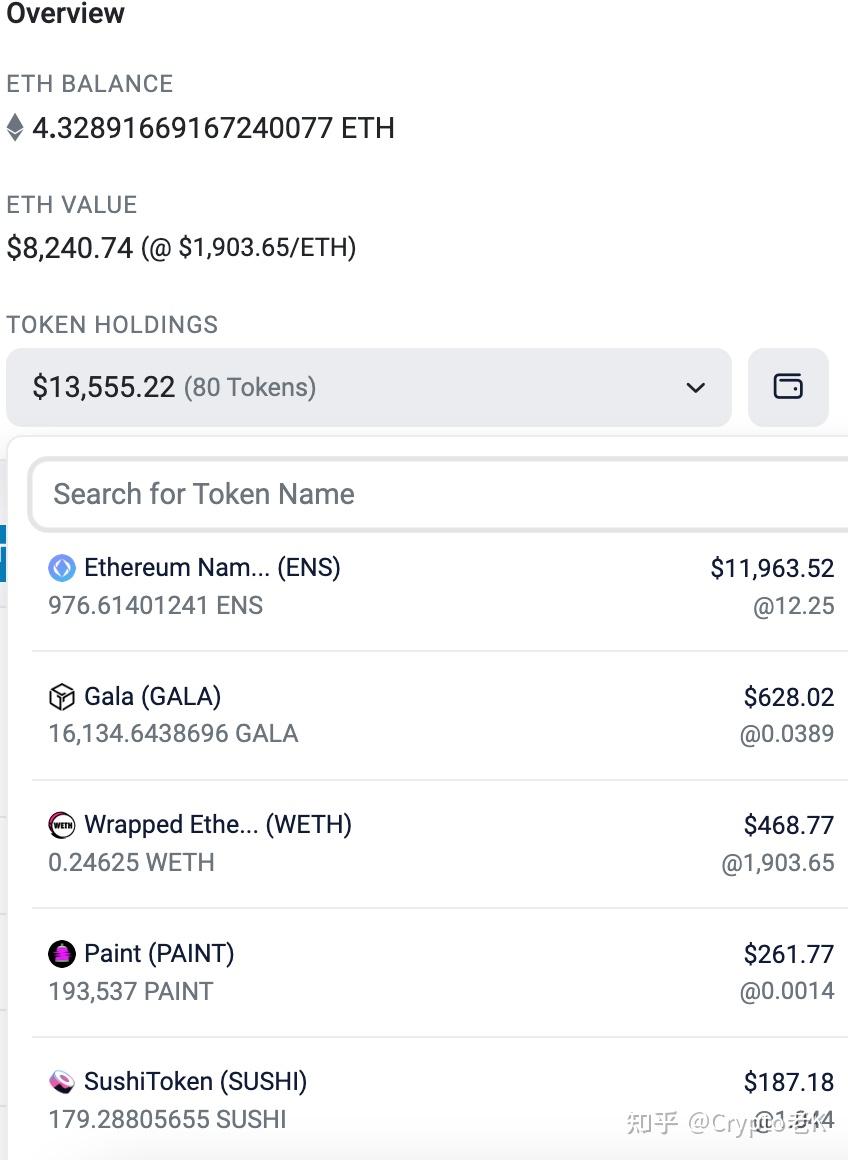Open the Ethereum Nam... (ENS) token entry
The height and width of the screenshot is (1160, 848).
pyautogui.click(x=212, y=568)
